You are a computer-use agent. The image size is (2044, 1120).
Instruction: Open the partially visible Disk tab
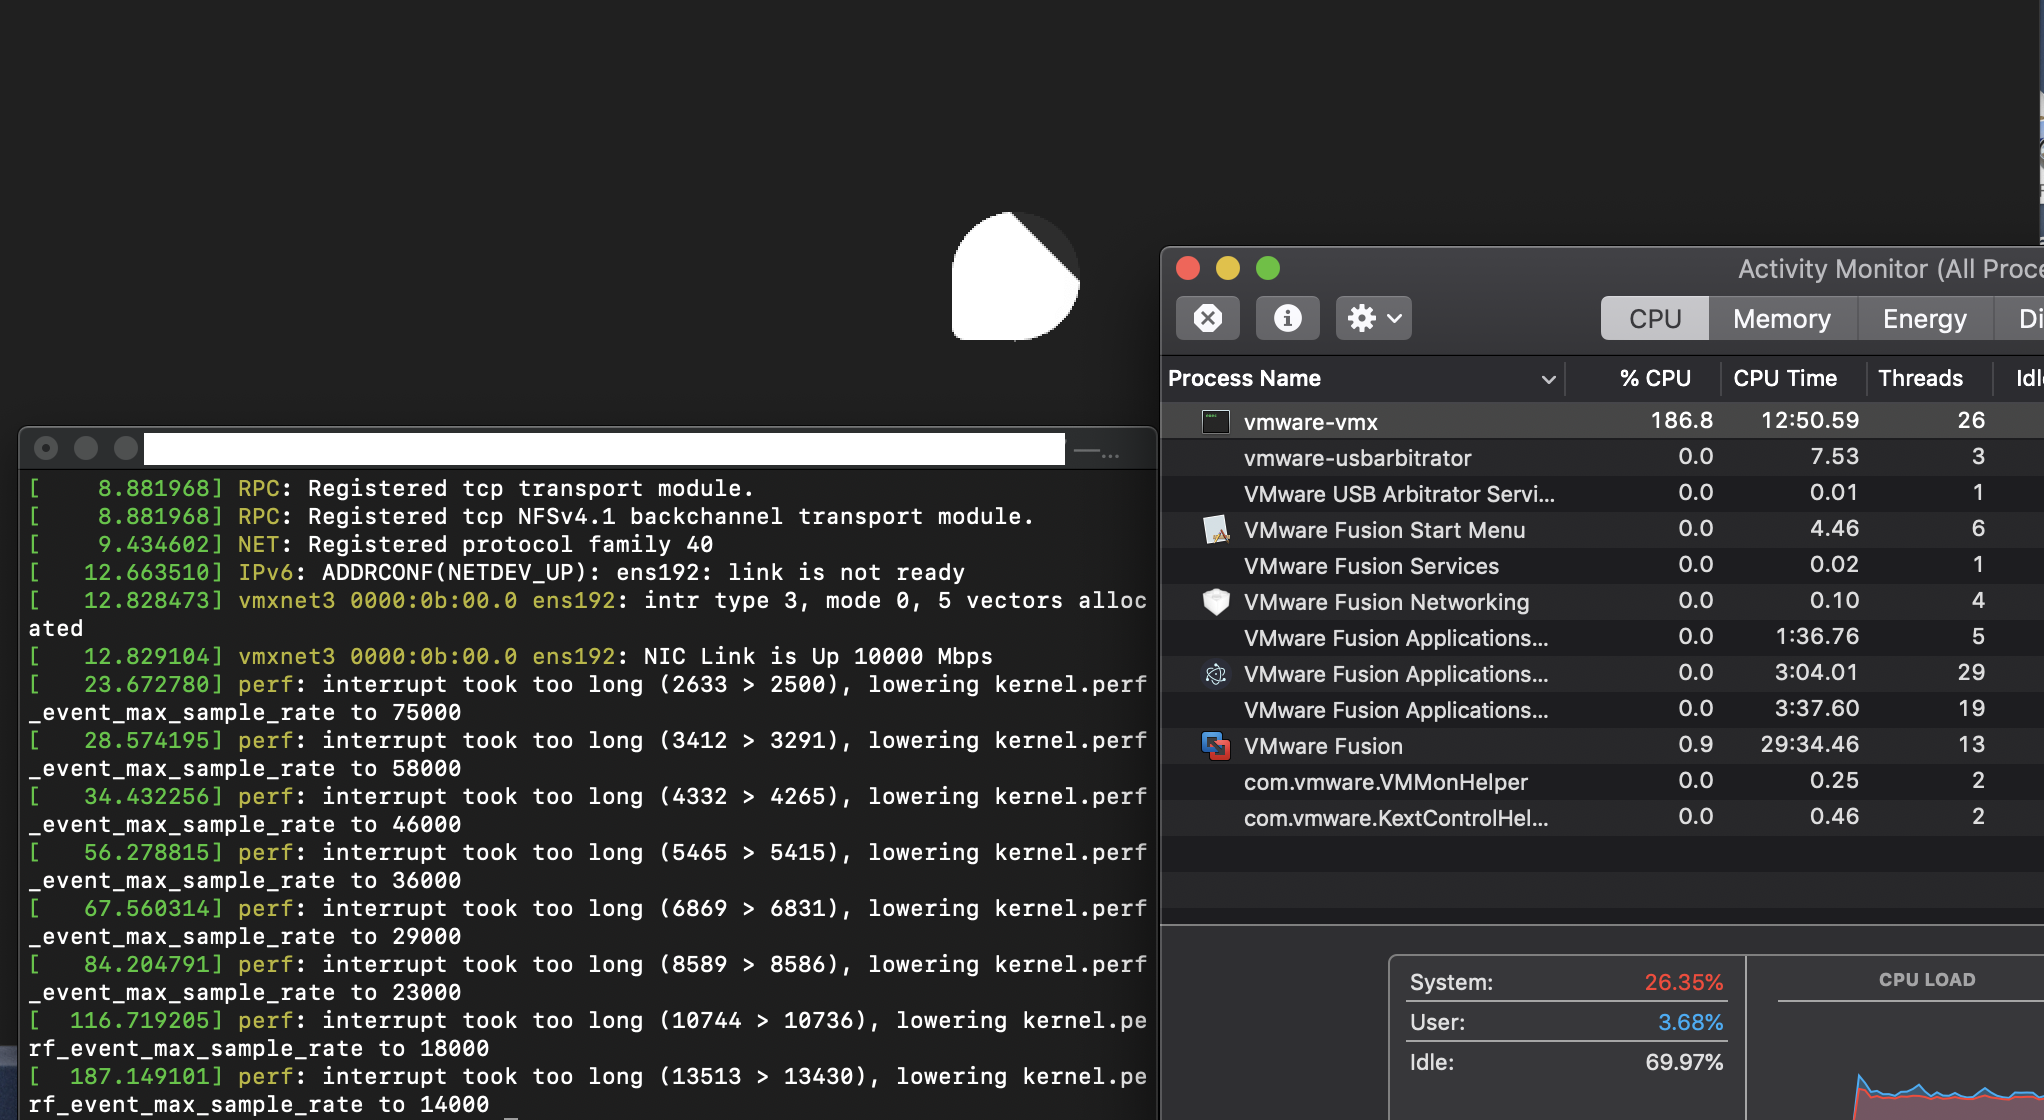tap(2030, 318)
